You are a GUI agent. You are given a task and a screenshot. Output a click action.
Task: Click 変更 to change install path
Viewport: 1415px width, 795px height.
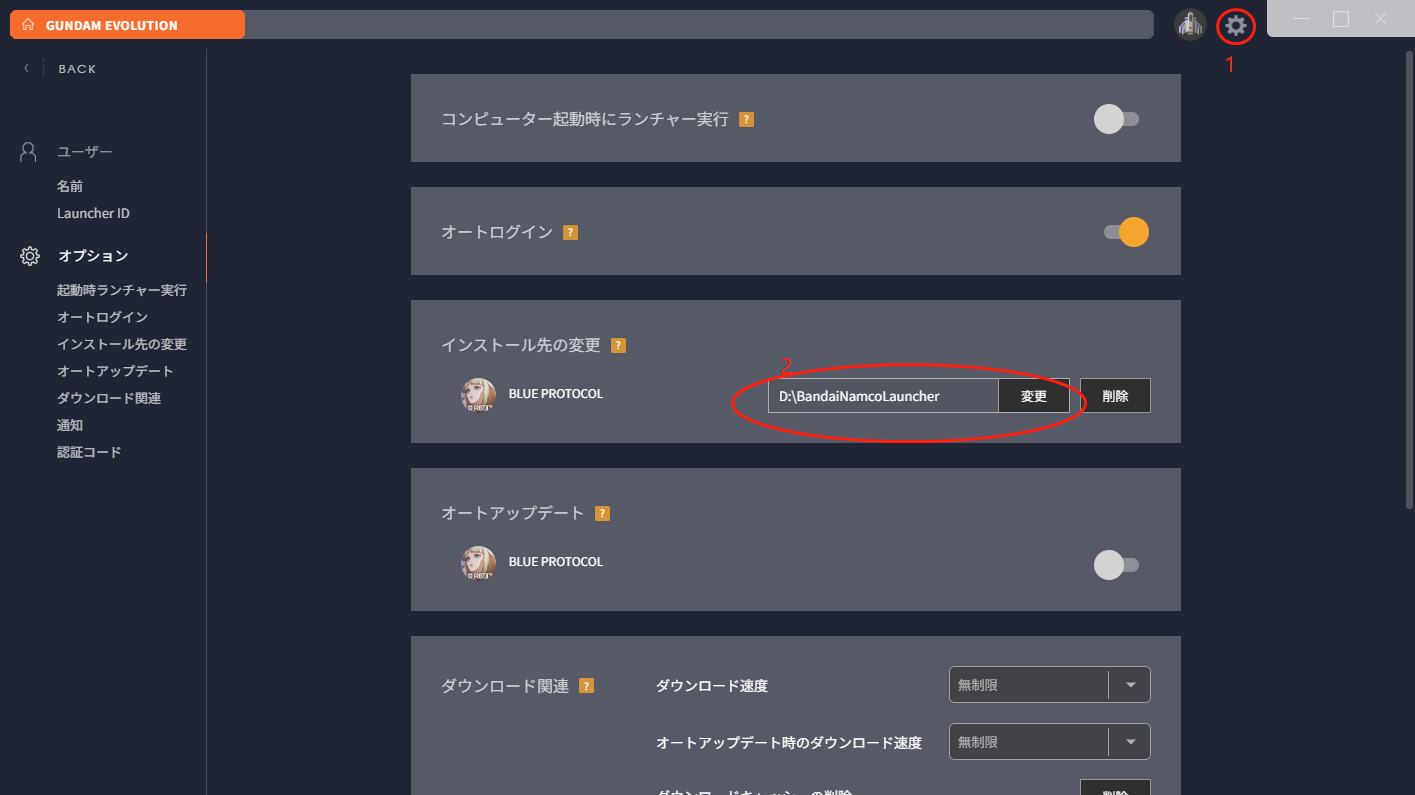pos(1034,396)
